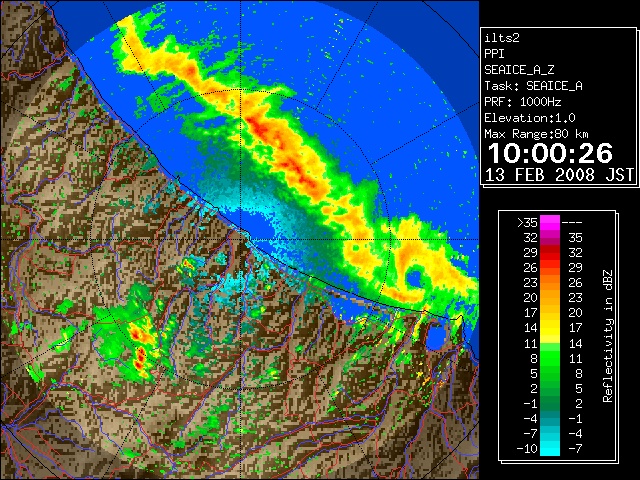640x480 pixels.
Task: Click the 'Max Range:80 km' text
Action: pyautogui.click(x=536, y=134)
